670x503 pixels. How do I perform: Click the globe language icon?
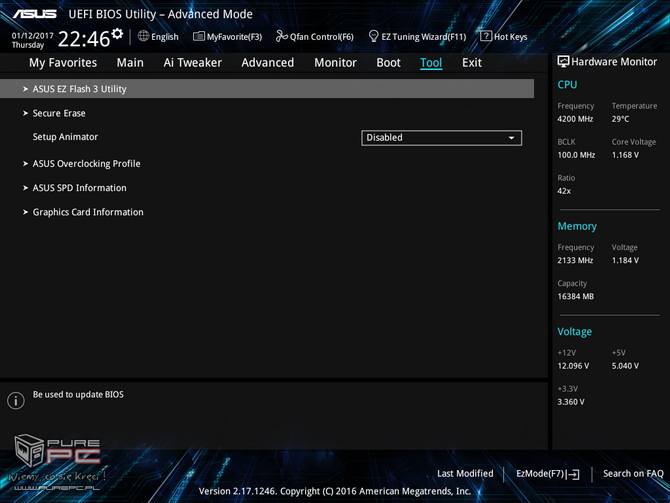click(143, 36)
